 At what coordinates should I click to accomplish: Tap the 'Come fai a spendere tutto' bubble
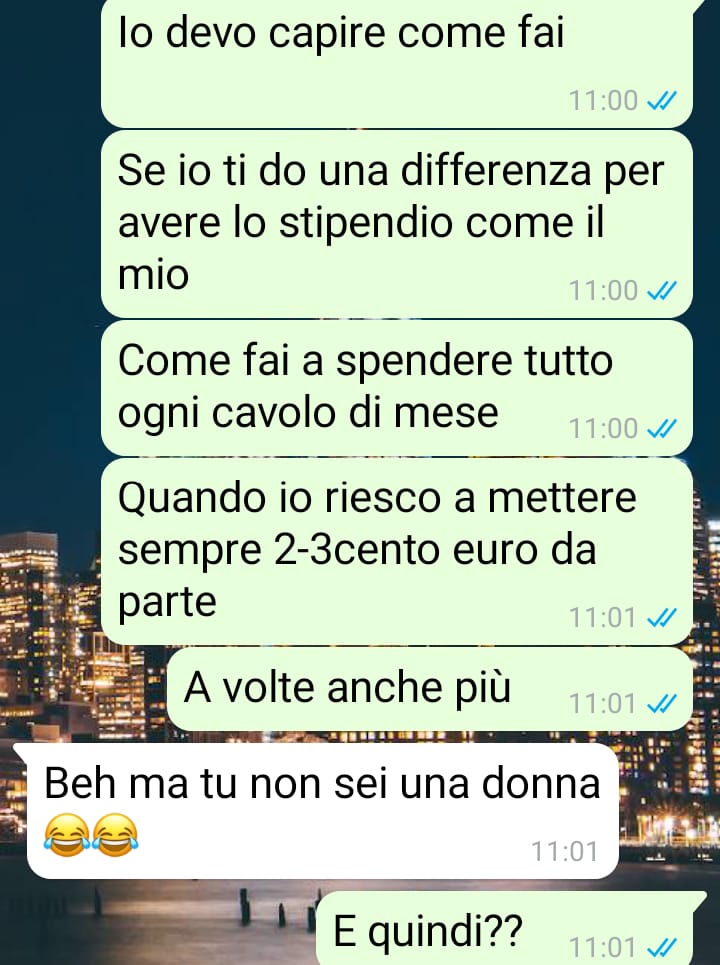point(397,388)
